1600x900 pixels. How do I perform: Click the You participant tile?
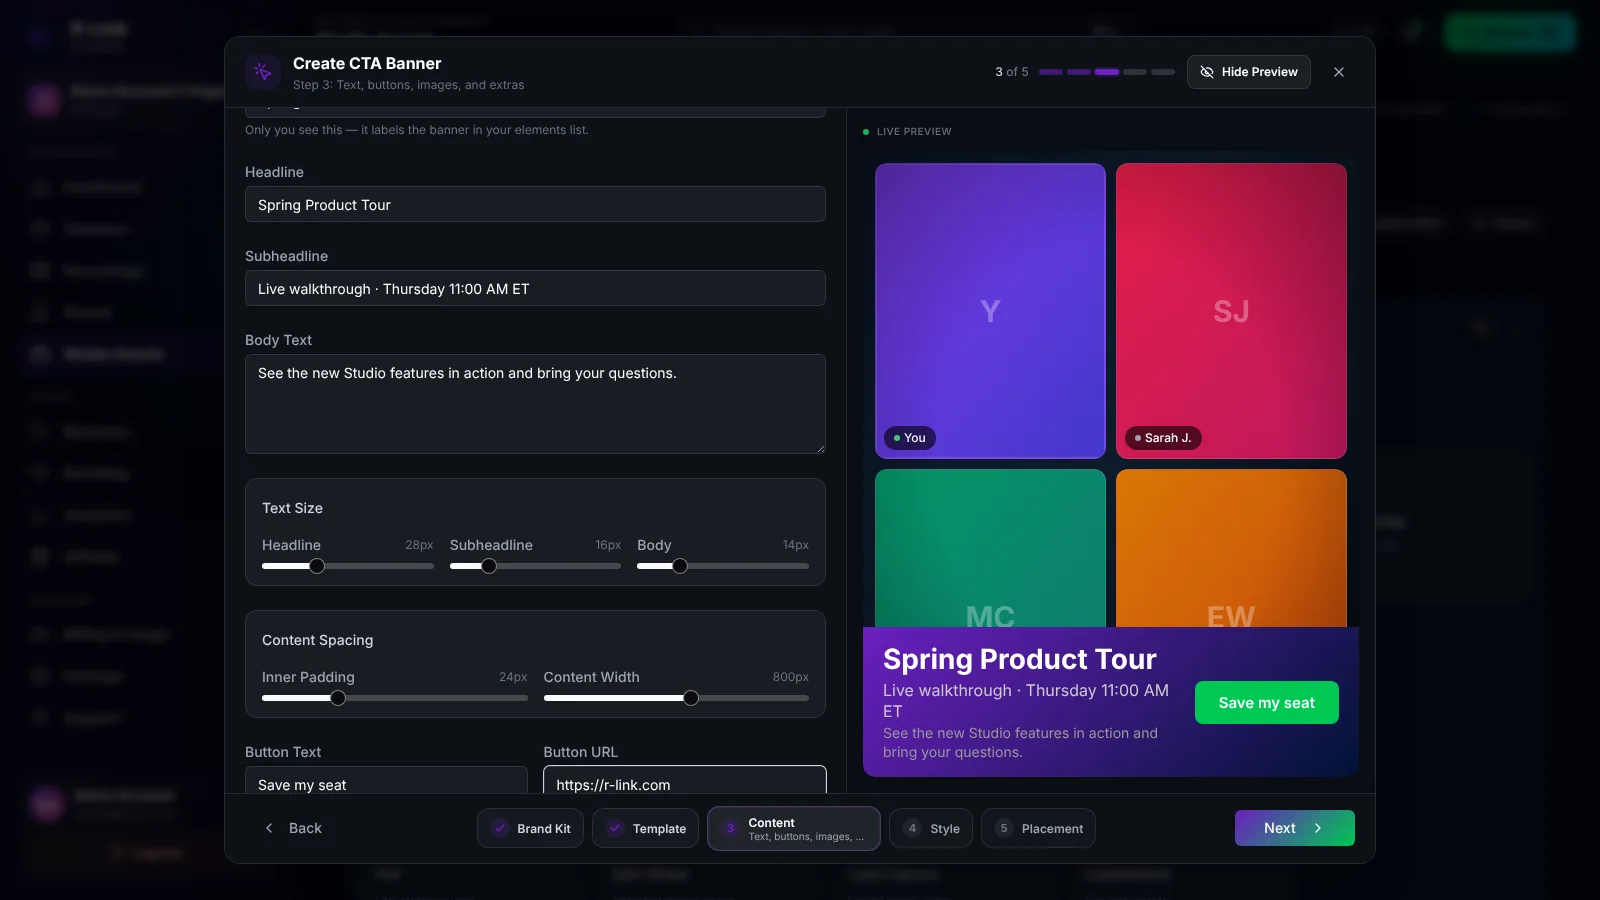990,311
